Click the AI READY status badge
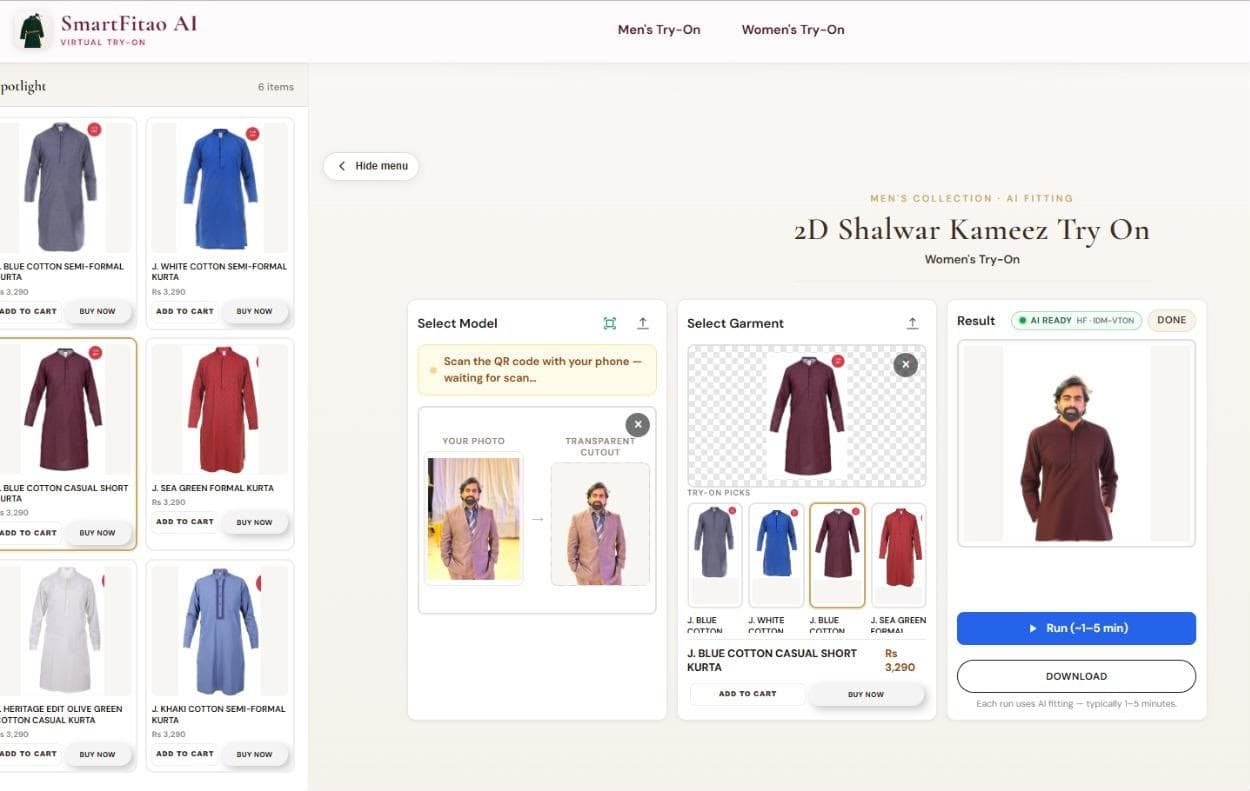The width and height of the screenshot is (1250, 791). pyautogui.click(x=1076, y=320)
